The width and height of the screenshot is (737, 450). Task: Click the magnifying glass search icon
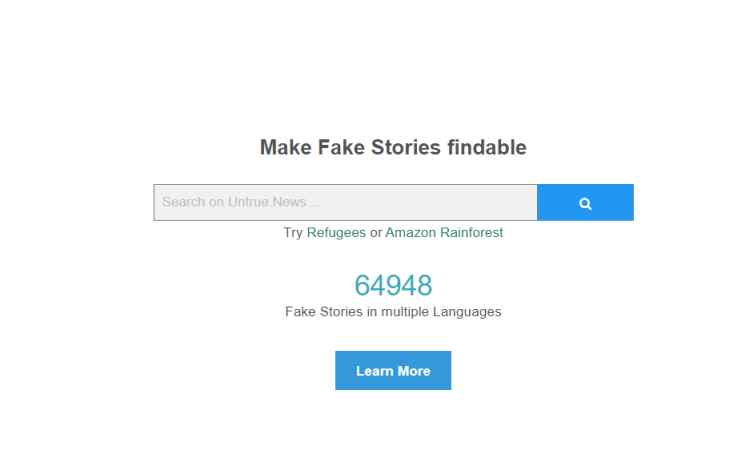pyautogui.click(x=585, y=203)
